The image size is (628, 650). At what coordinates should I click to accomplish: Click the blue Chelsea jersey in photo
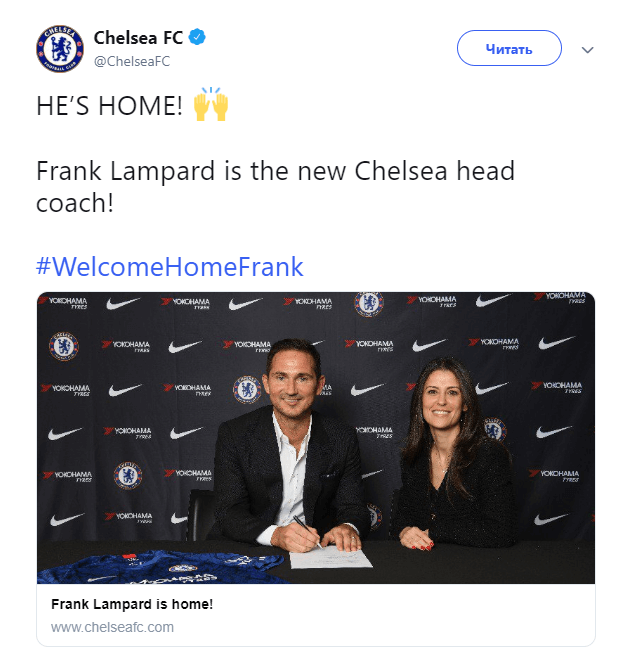pyautogui.click(x=162, y=566)
